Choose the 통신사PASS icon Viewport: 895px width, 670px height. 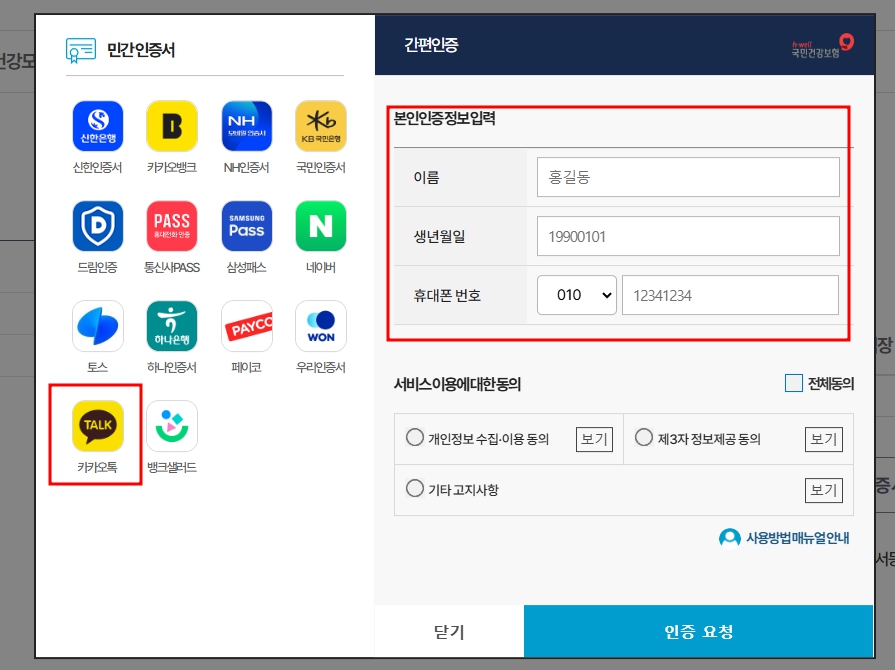[172, 226]
